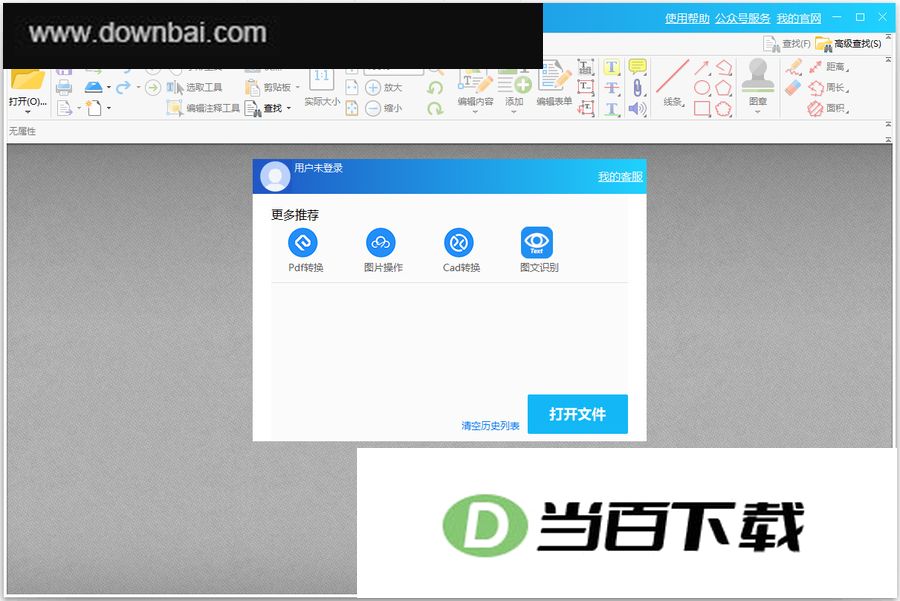Select the 距离 distance measure tool

pyautogui.click(x=828, y=67)
